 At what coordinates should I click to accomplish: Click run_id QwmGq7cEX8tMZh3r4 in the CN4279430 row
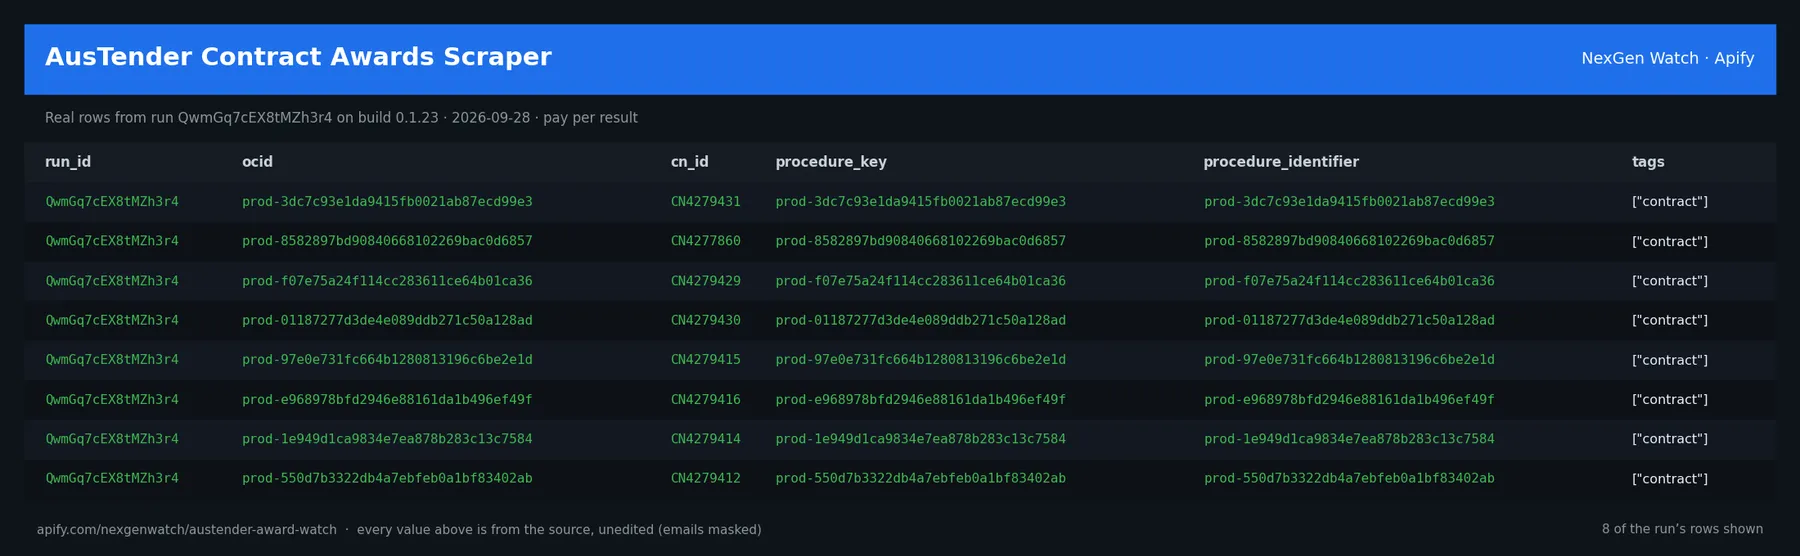coord(112,320)
